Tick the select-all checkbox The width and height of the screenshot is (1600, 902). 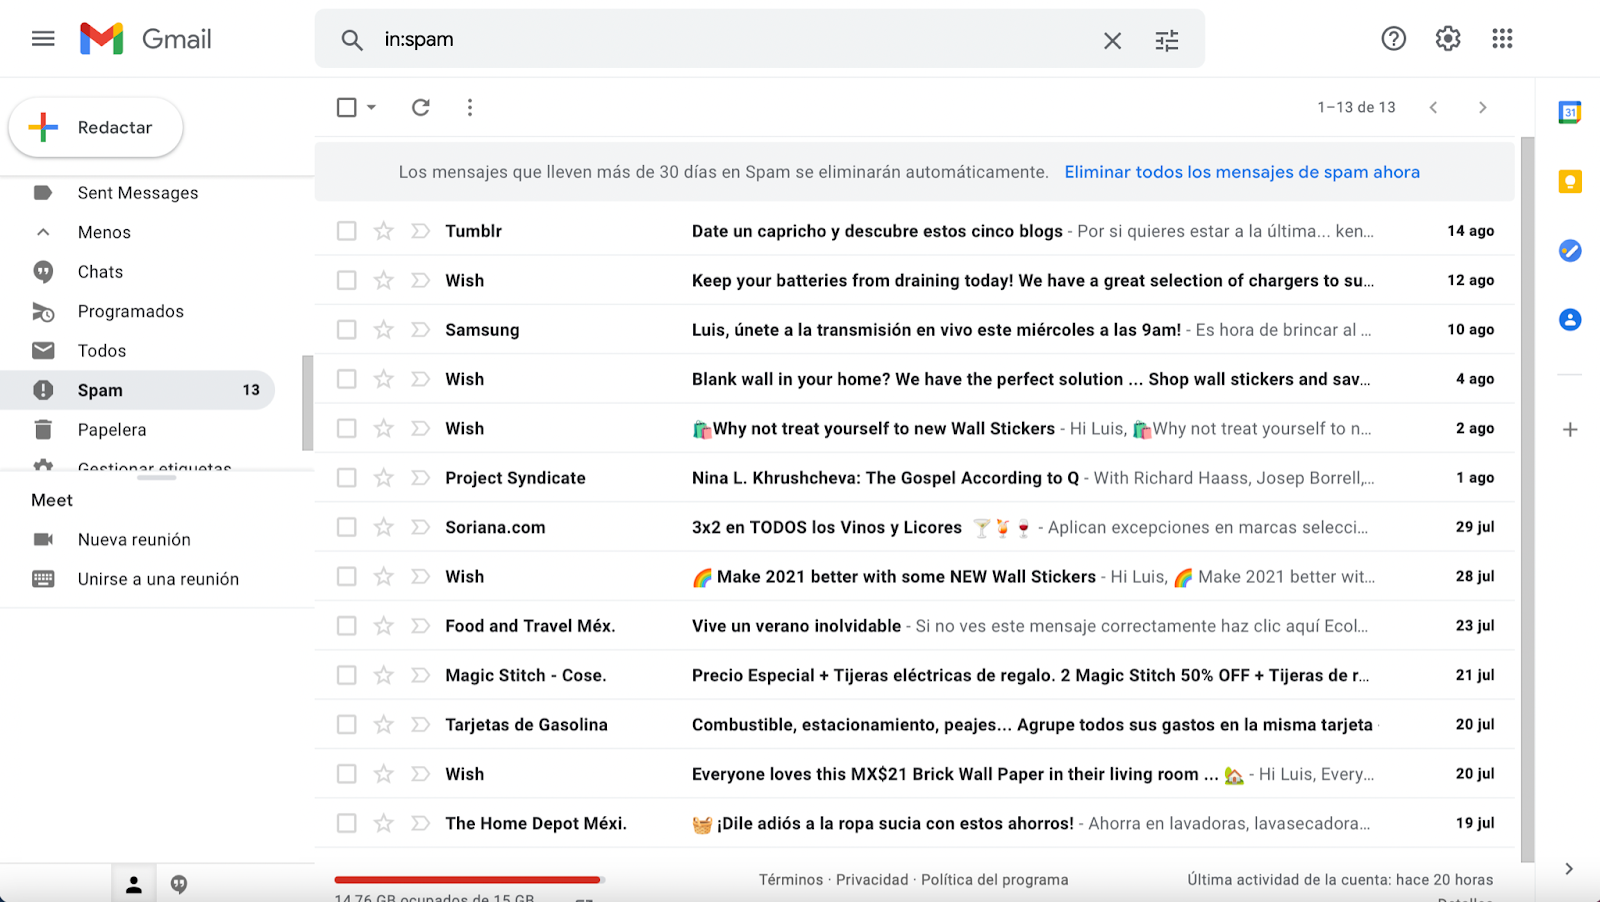(x=347, y=107)
